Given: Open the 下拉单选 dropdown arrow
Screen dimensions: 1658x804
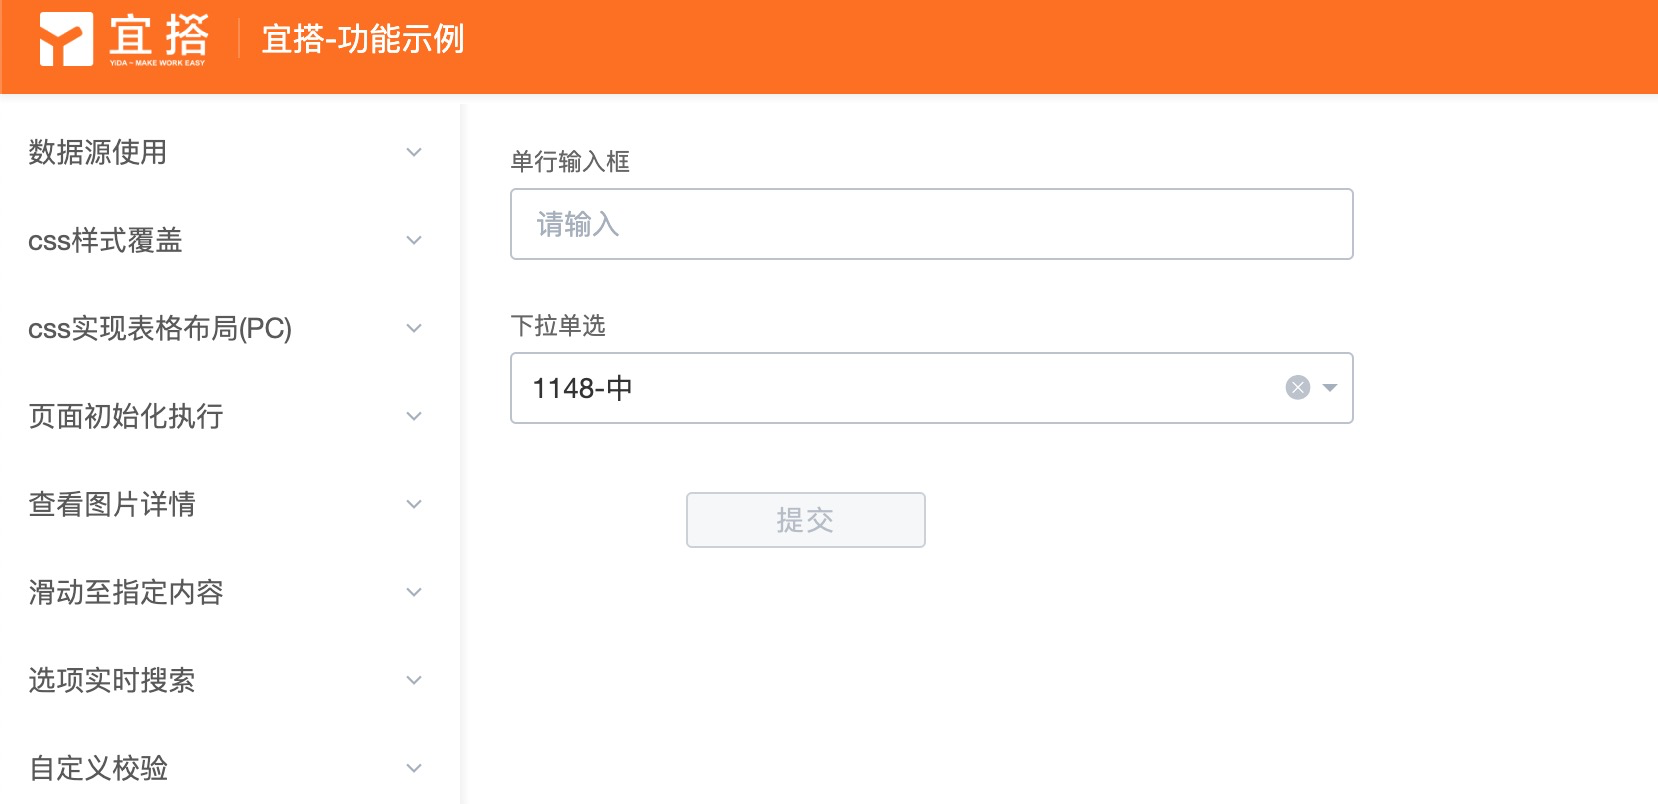Looking at the screenshot, I should 1330,388.
